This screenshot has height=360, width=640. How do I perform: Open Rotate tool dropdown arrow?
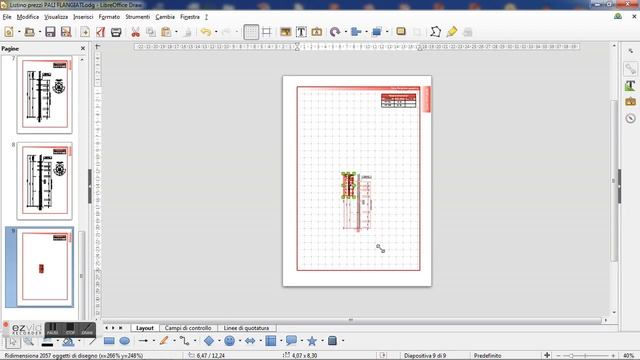[x=345, y=32]
